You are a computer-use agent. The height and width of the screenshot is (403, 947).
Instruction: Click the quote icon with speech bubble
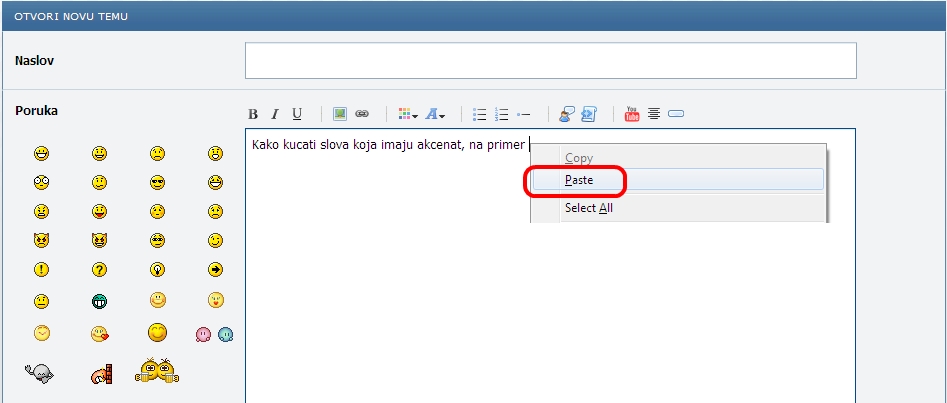pyautogui.click(x=566, y=114)
